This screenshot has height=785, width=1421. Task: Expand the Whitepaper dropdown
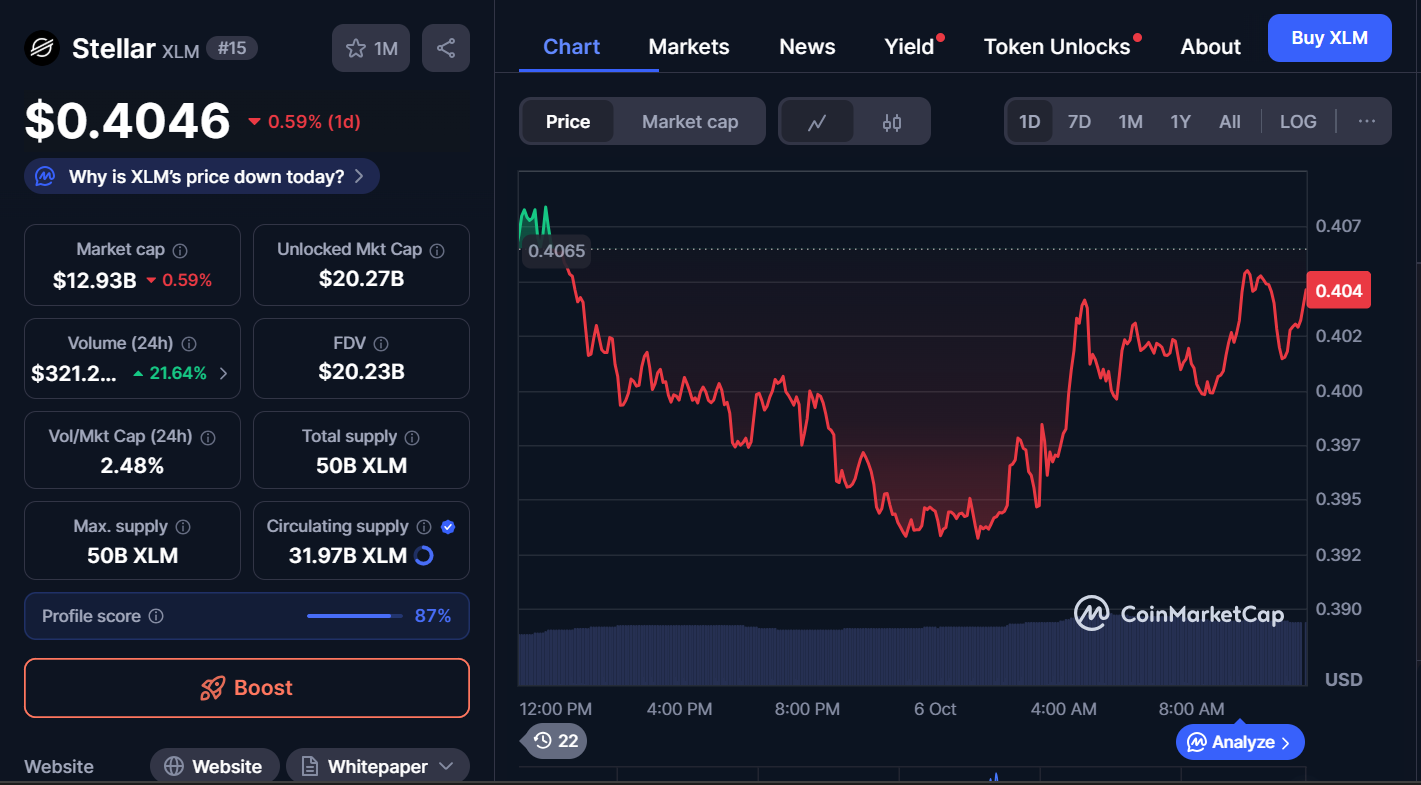[x=446, y=767]
